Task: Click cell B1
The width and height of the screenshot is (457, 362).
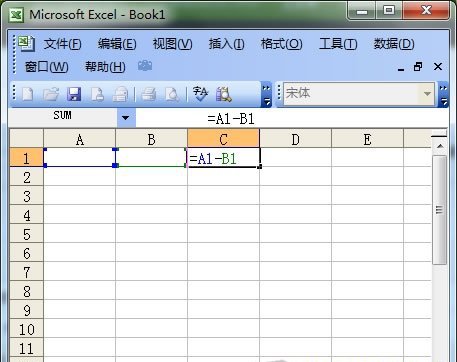Action: click(x=151, y=157)
